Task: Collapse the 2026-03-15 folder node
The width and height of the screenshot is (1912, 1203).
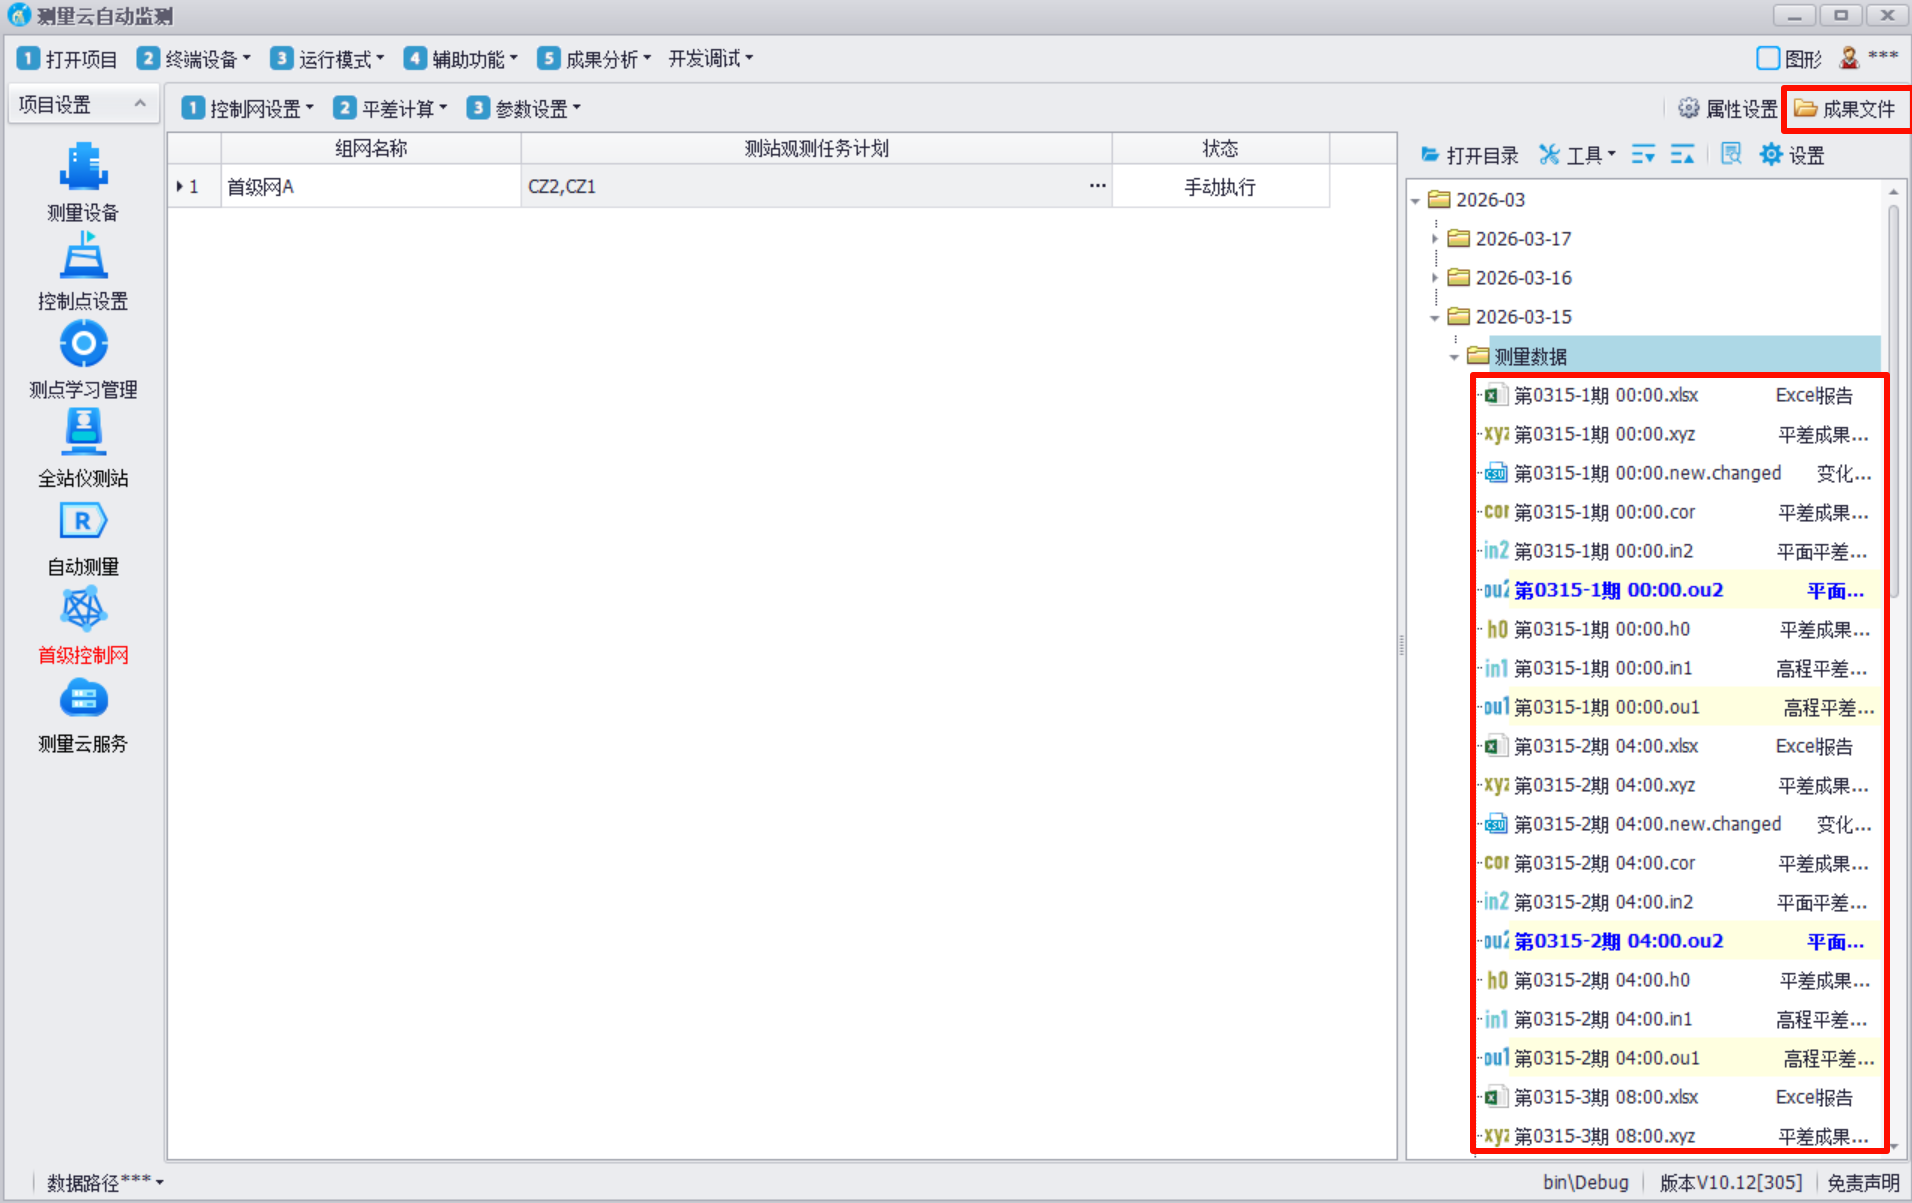Action: point(1435,318)
